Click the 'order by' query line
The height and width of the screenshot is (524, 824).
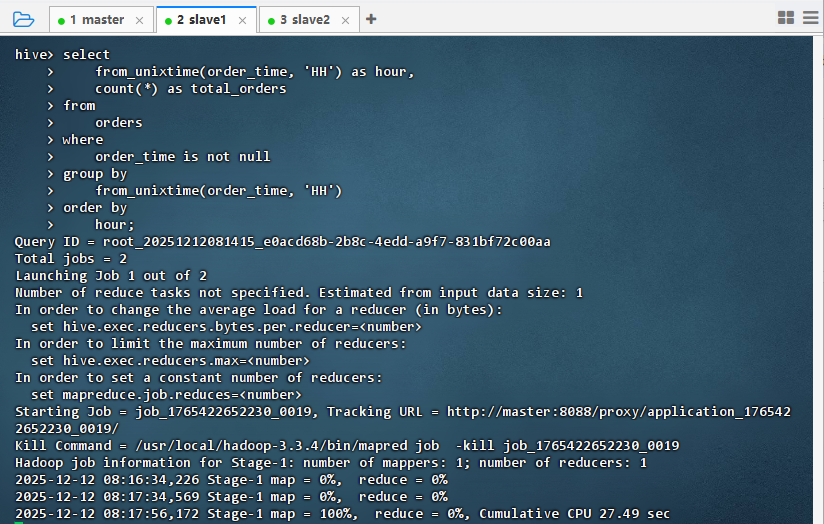tap(95, 208)
